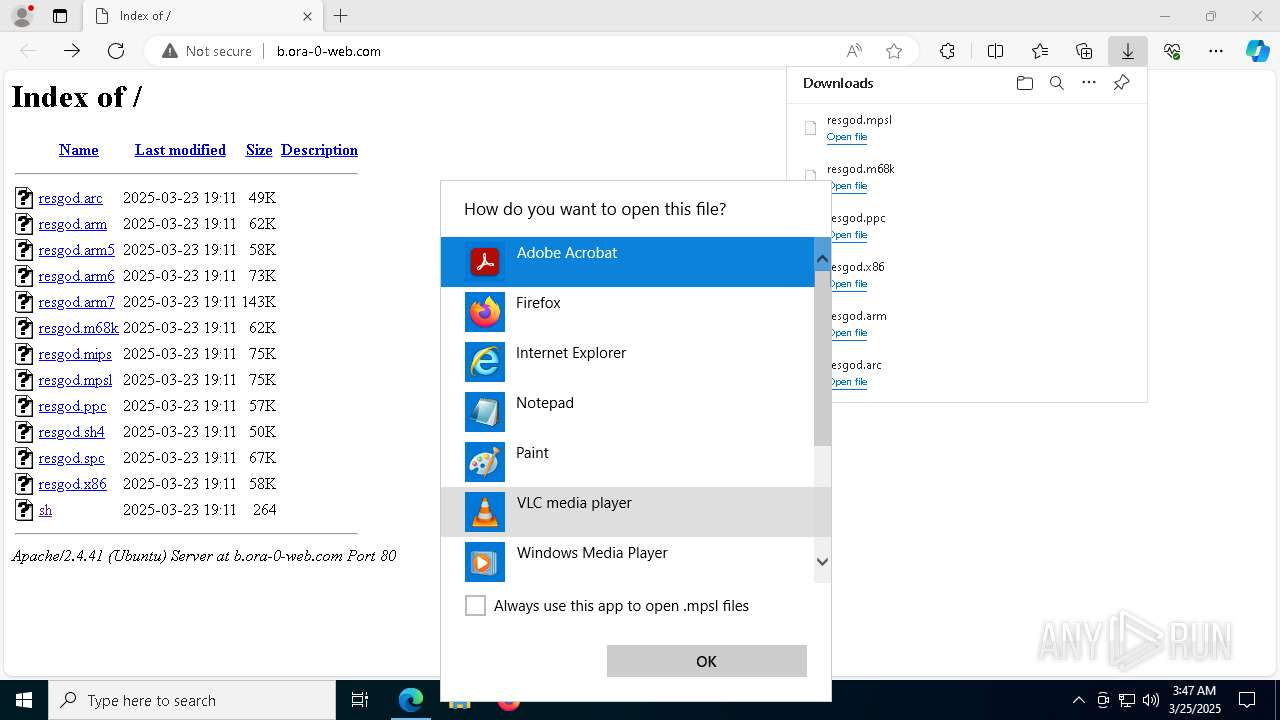Viewport: 1280px width, 720px height.
Task: Click the resgod.mpsl link in listing
Action: 75,380
